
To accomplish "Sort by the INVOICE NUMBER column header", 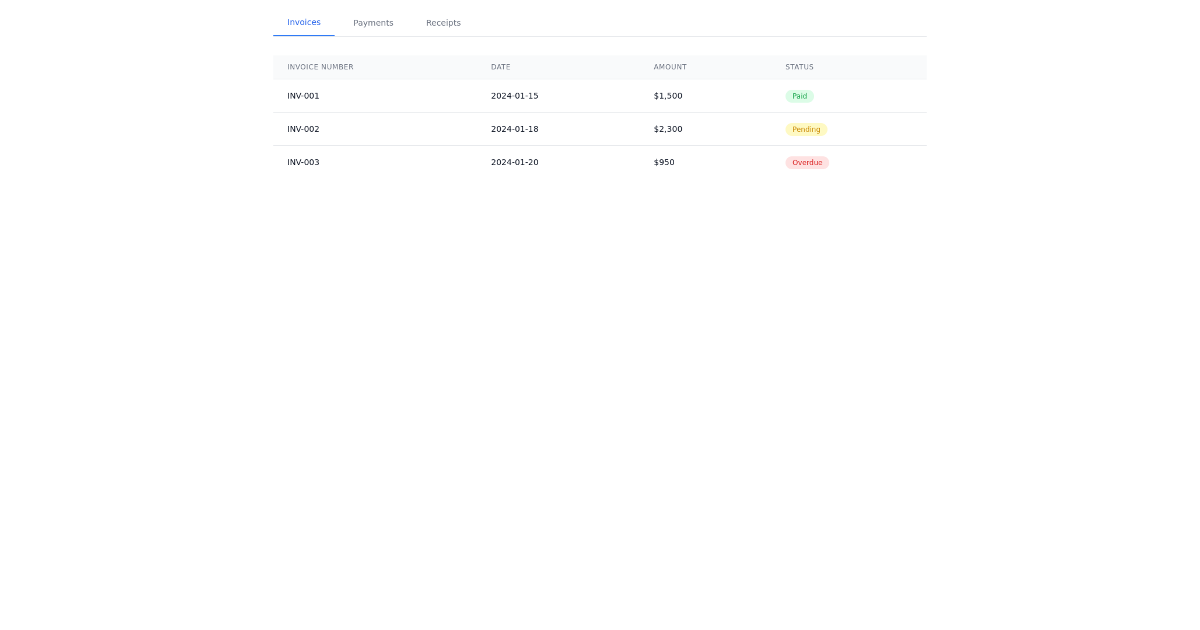I will click(x=320, y=67).
